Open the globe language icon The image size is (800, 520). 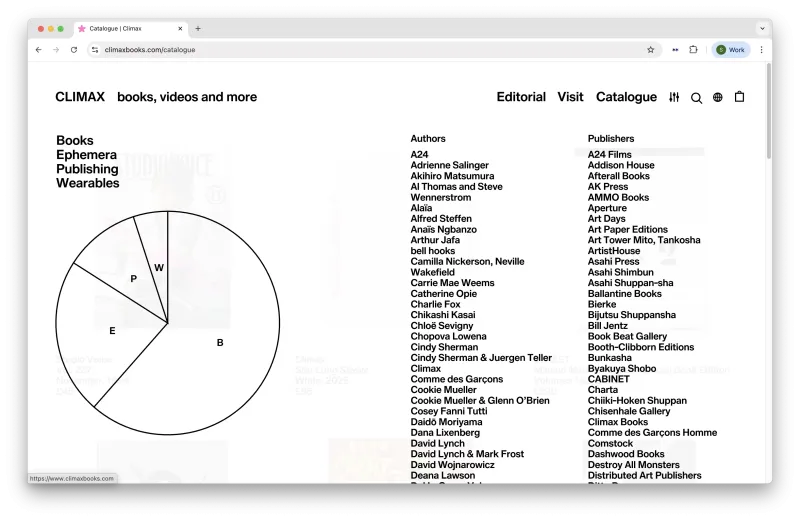[717, 97]
